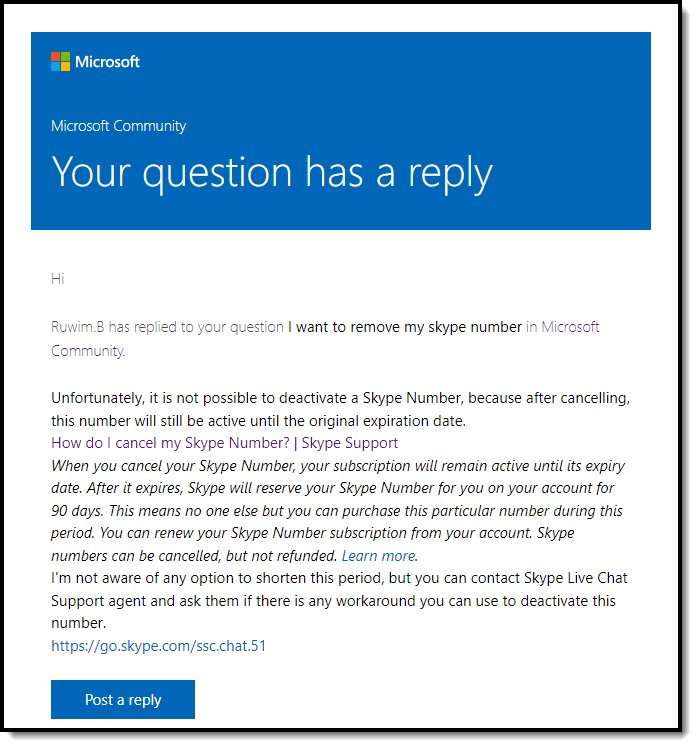
Task: Click the 'Hi' greeting text
Action: point(57,278)
